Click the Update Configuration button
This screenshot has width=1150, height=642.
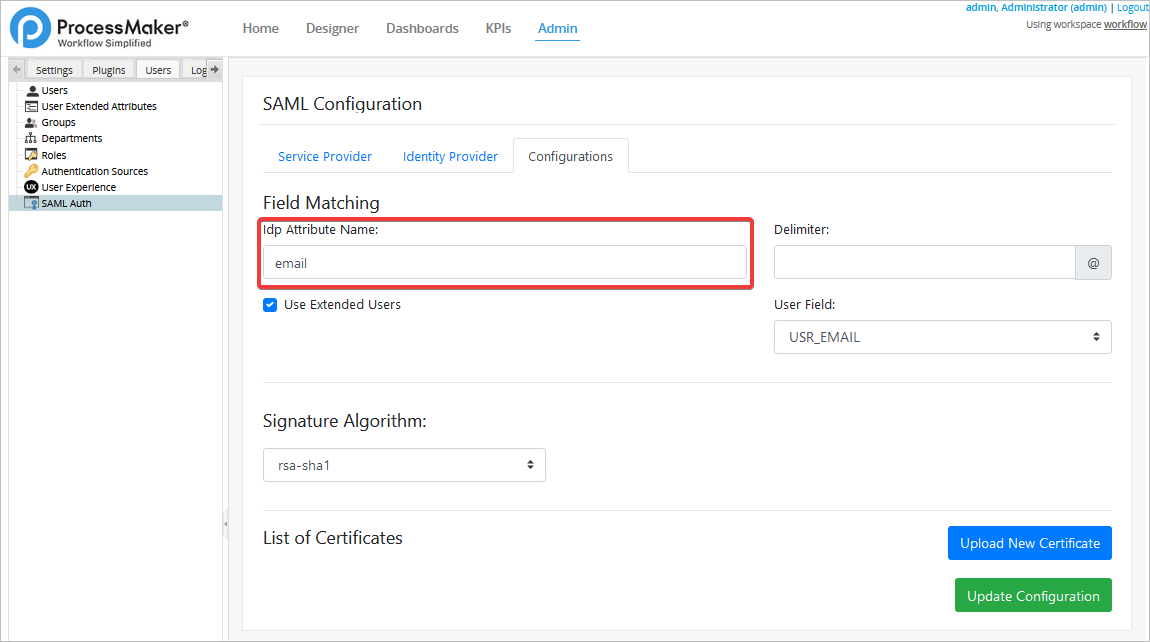click(x=1033, y=596)
